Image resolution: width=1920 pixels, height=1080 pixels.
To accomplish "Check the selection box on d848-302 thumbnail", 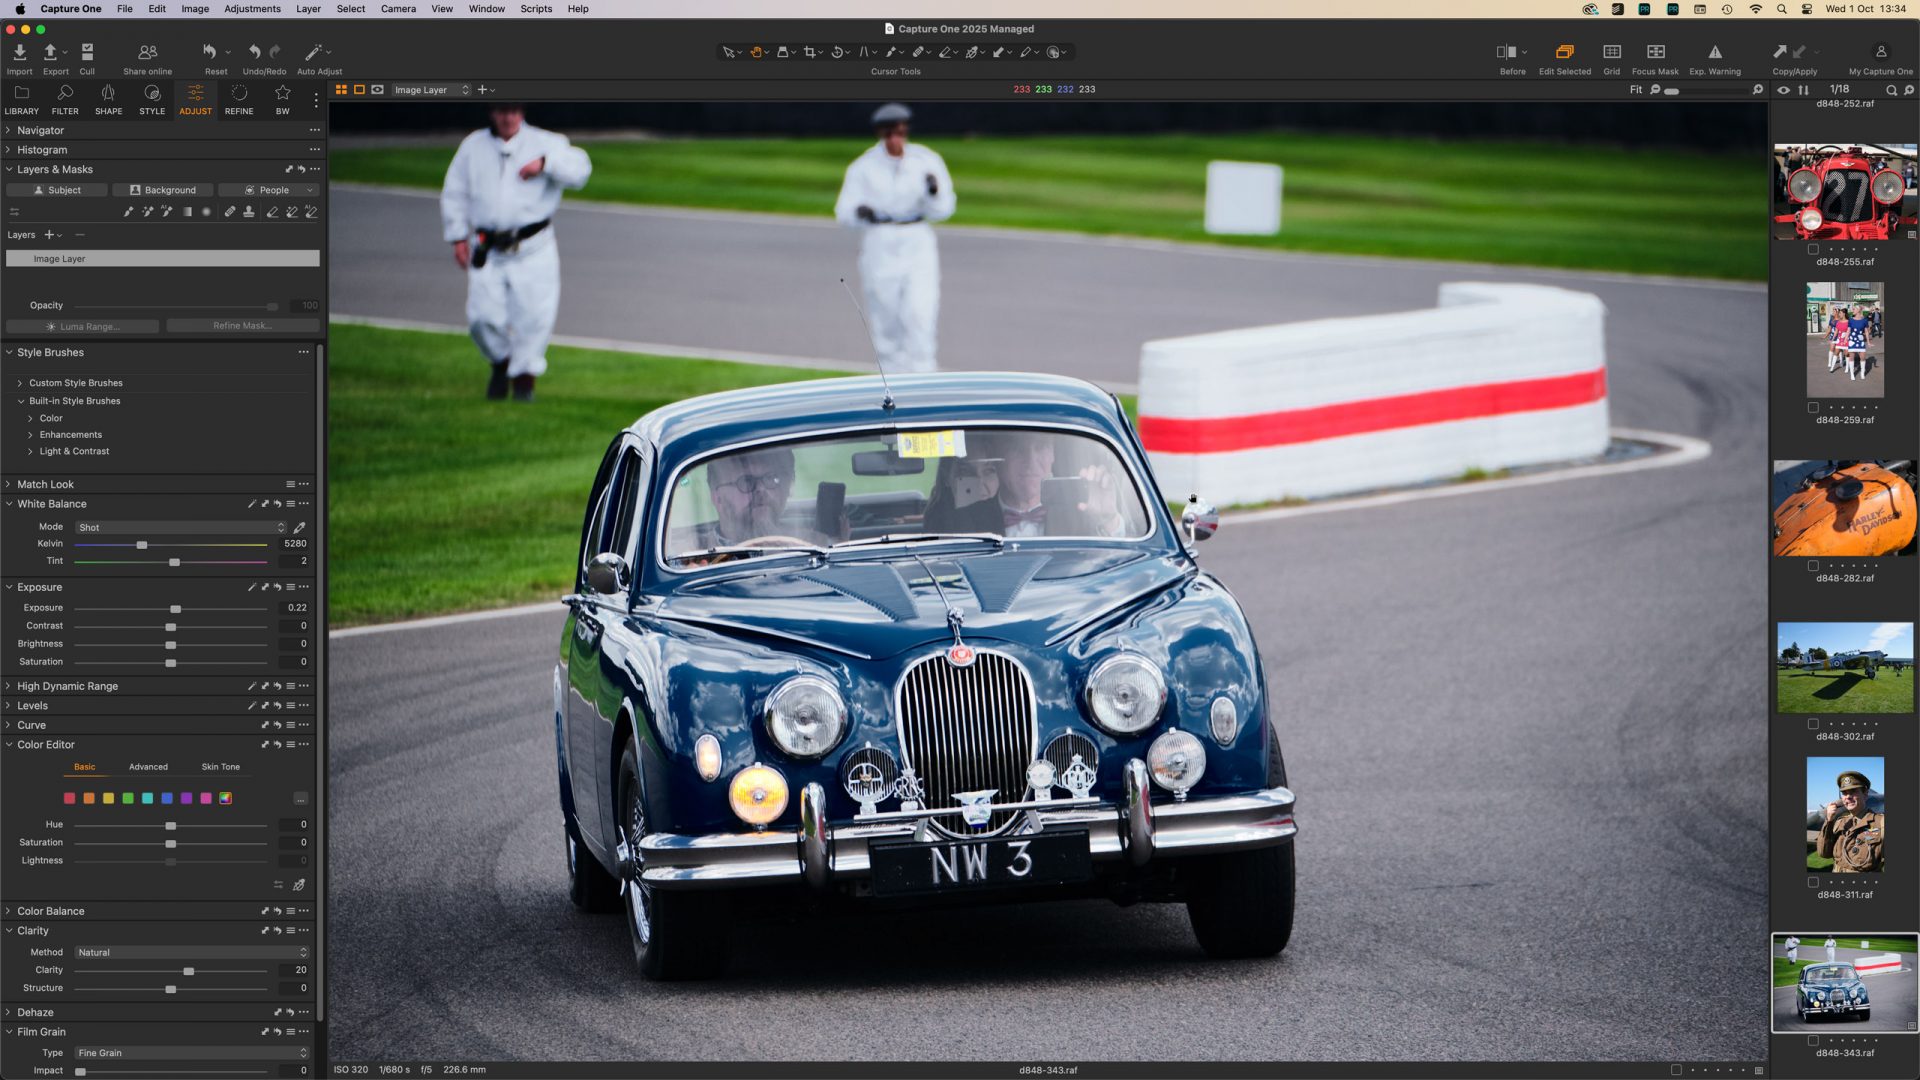I will tap(1813, 724).
